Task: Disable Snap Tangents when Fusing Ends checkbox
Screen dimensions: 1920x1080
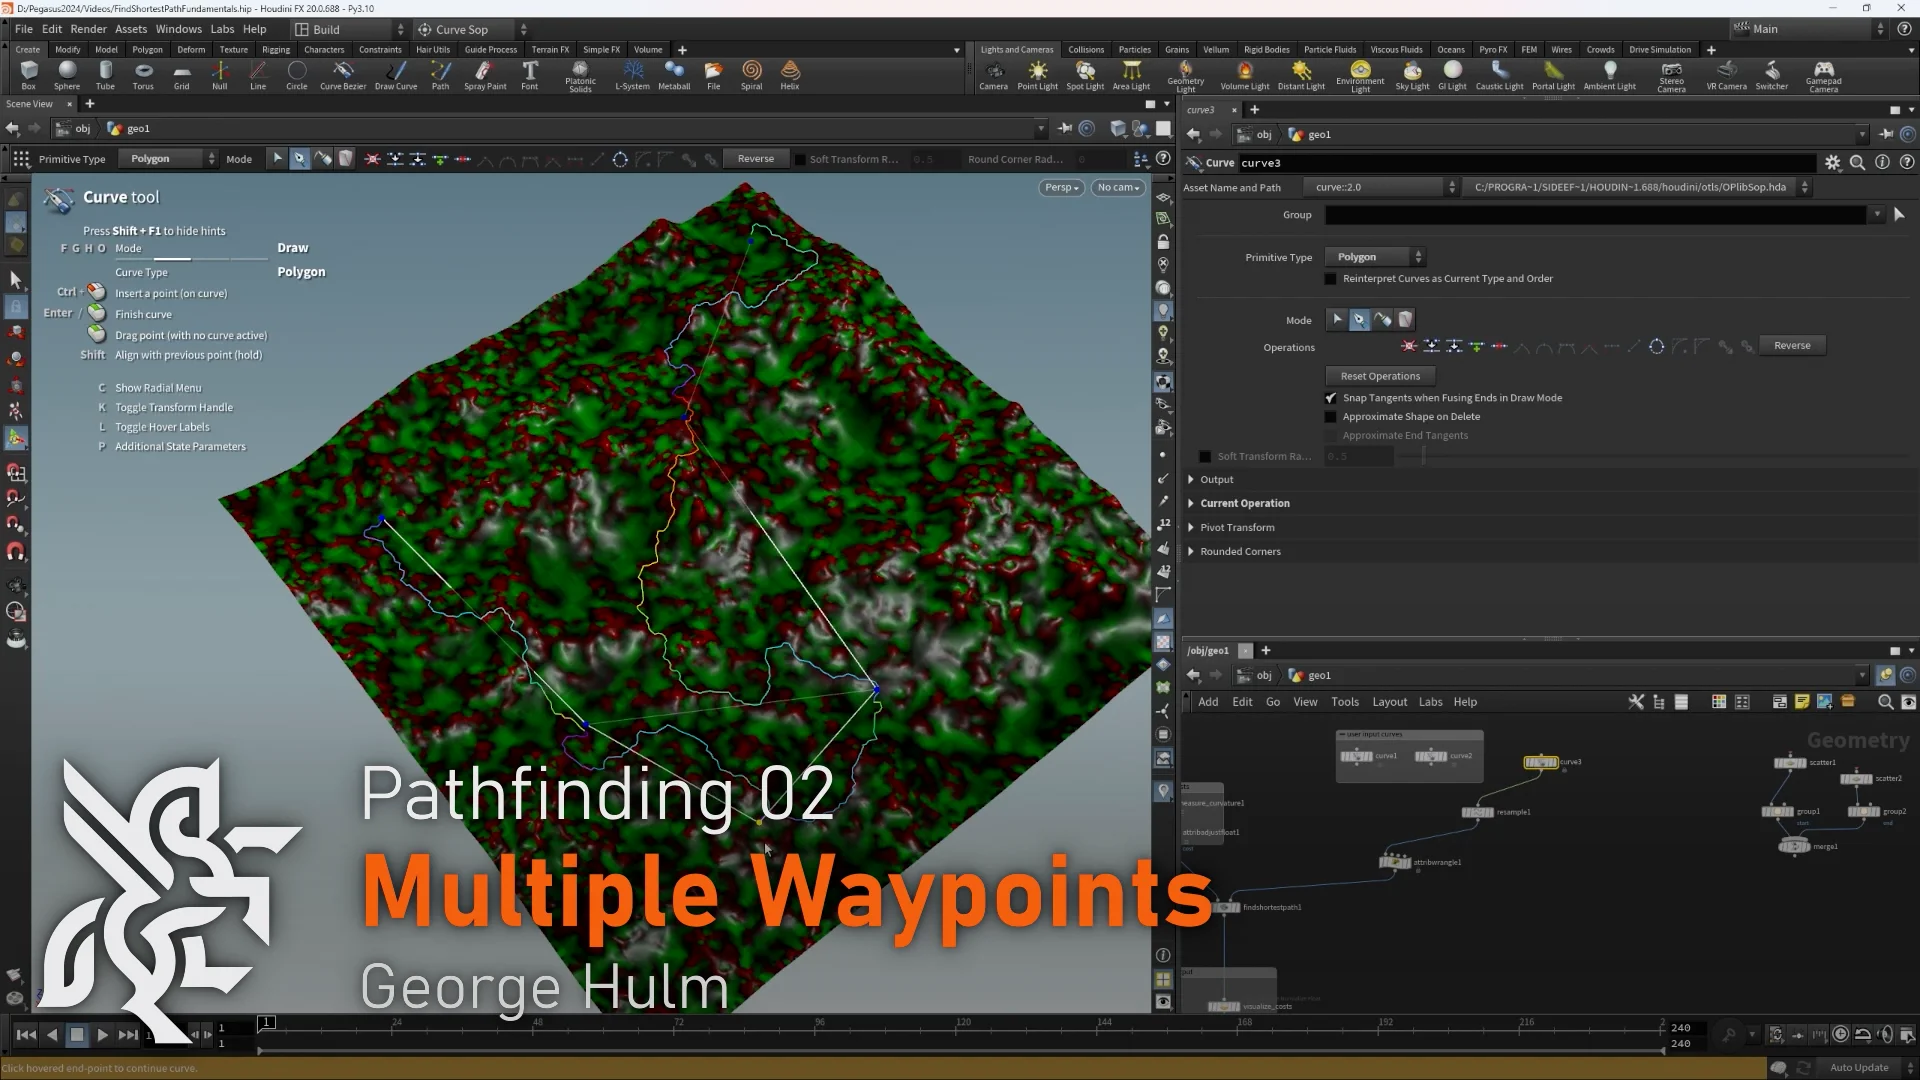Action: (x=1331, y=398)
